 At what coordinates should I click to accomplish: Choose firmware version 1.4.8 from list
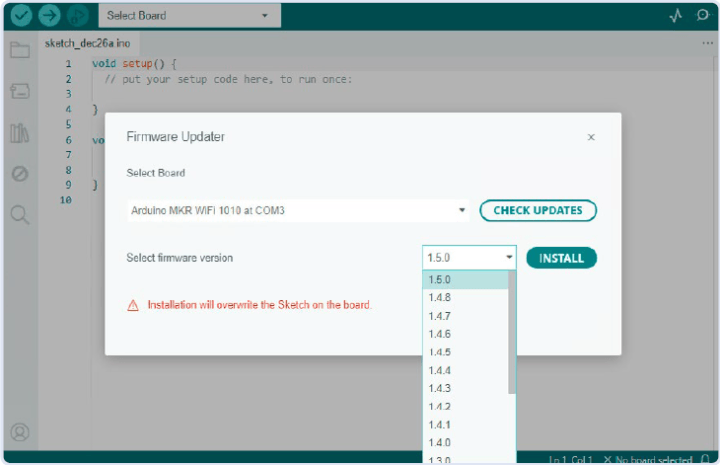point(440,298)
